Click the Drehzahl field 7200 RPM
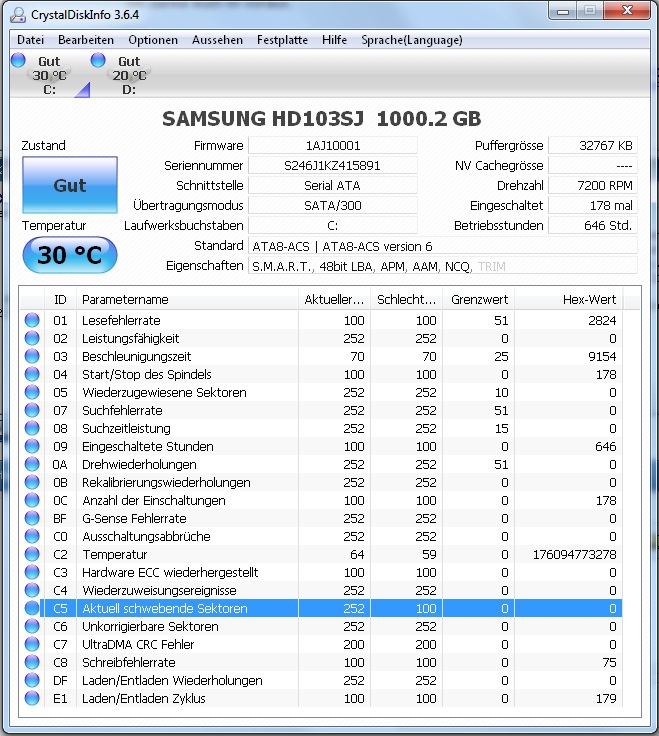The height and width of the screenshot is (736, 659). coord(593,185)
